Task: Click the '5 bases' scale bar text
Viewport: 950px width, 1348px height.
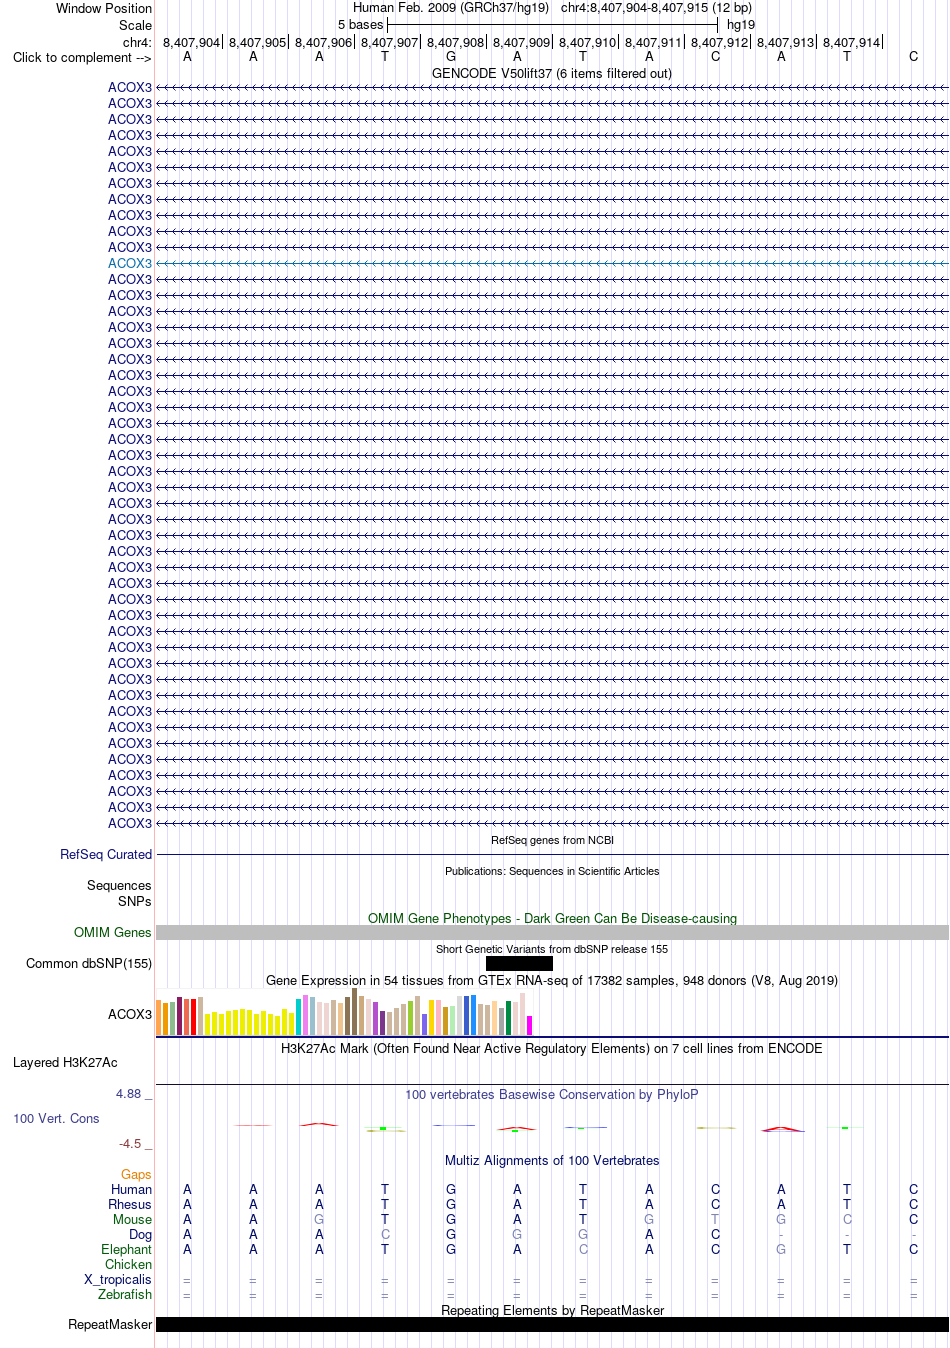Action: pos(360,24)
